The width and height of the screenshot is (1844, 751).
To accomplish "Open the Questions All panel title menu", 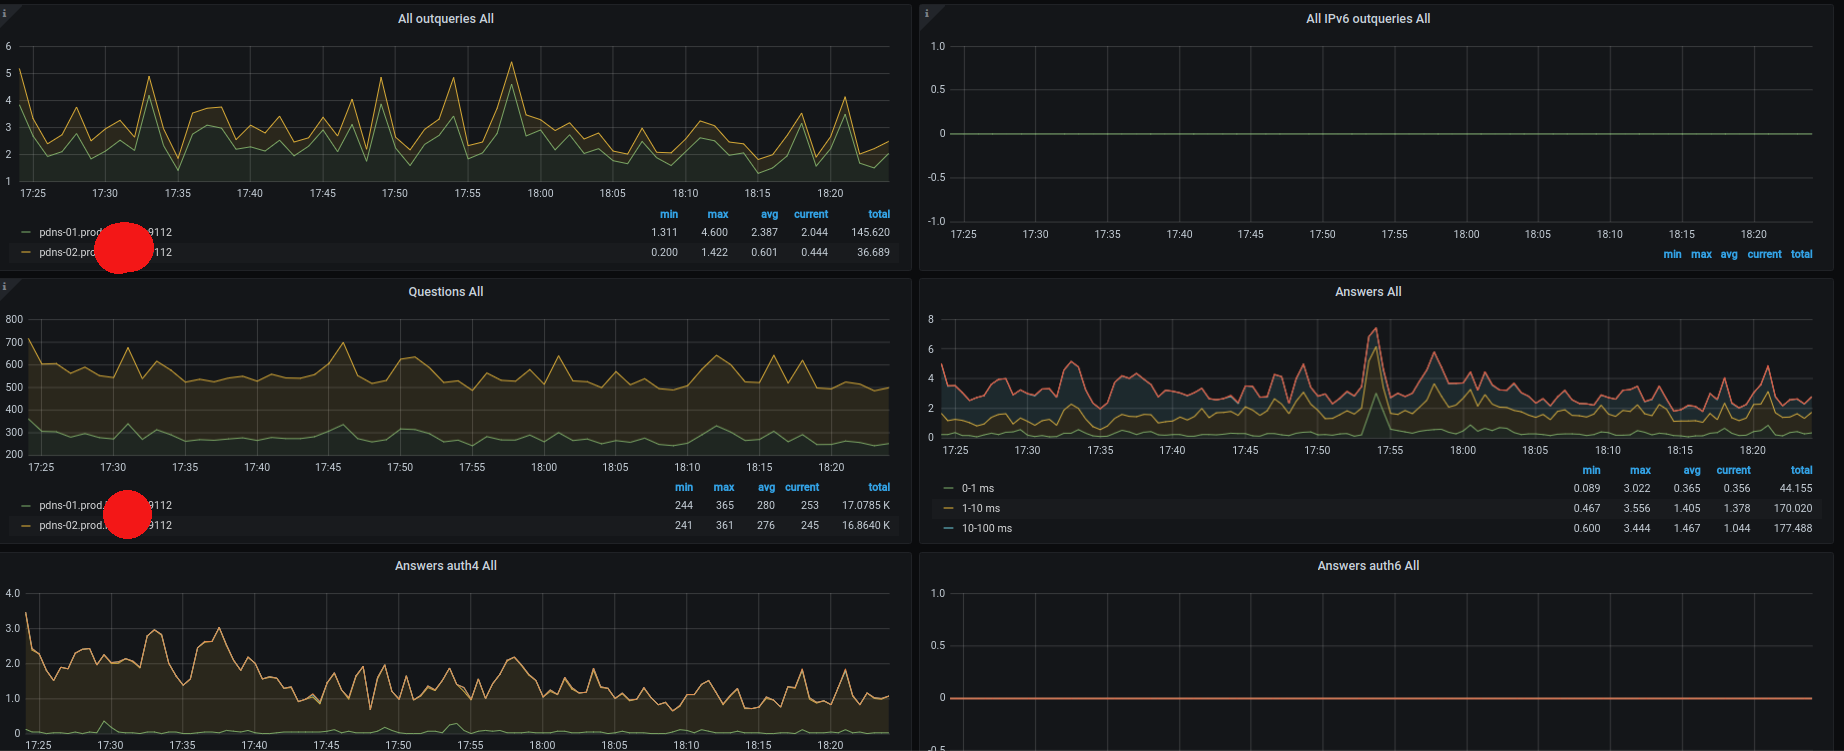I will [446, 292].
